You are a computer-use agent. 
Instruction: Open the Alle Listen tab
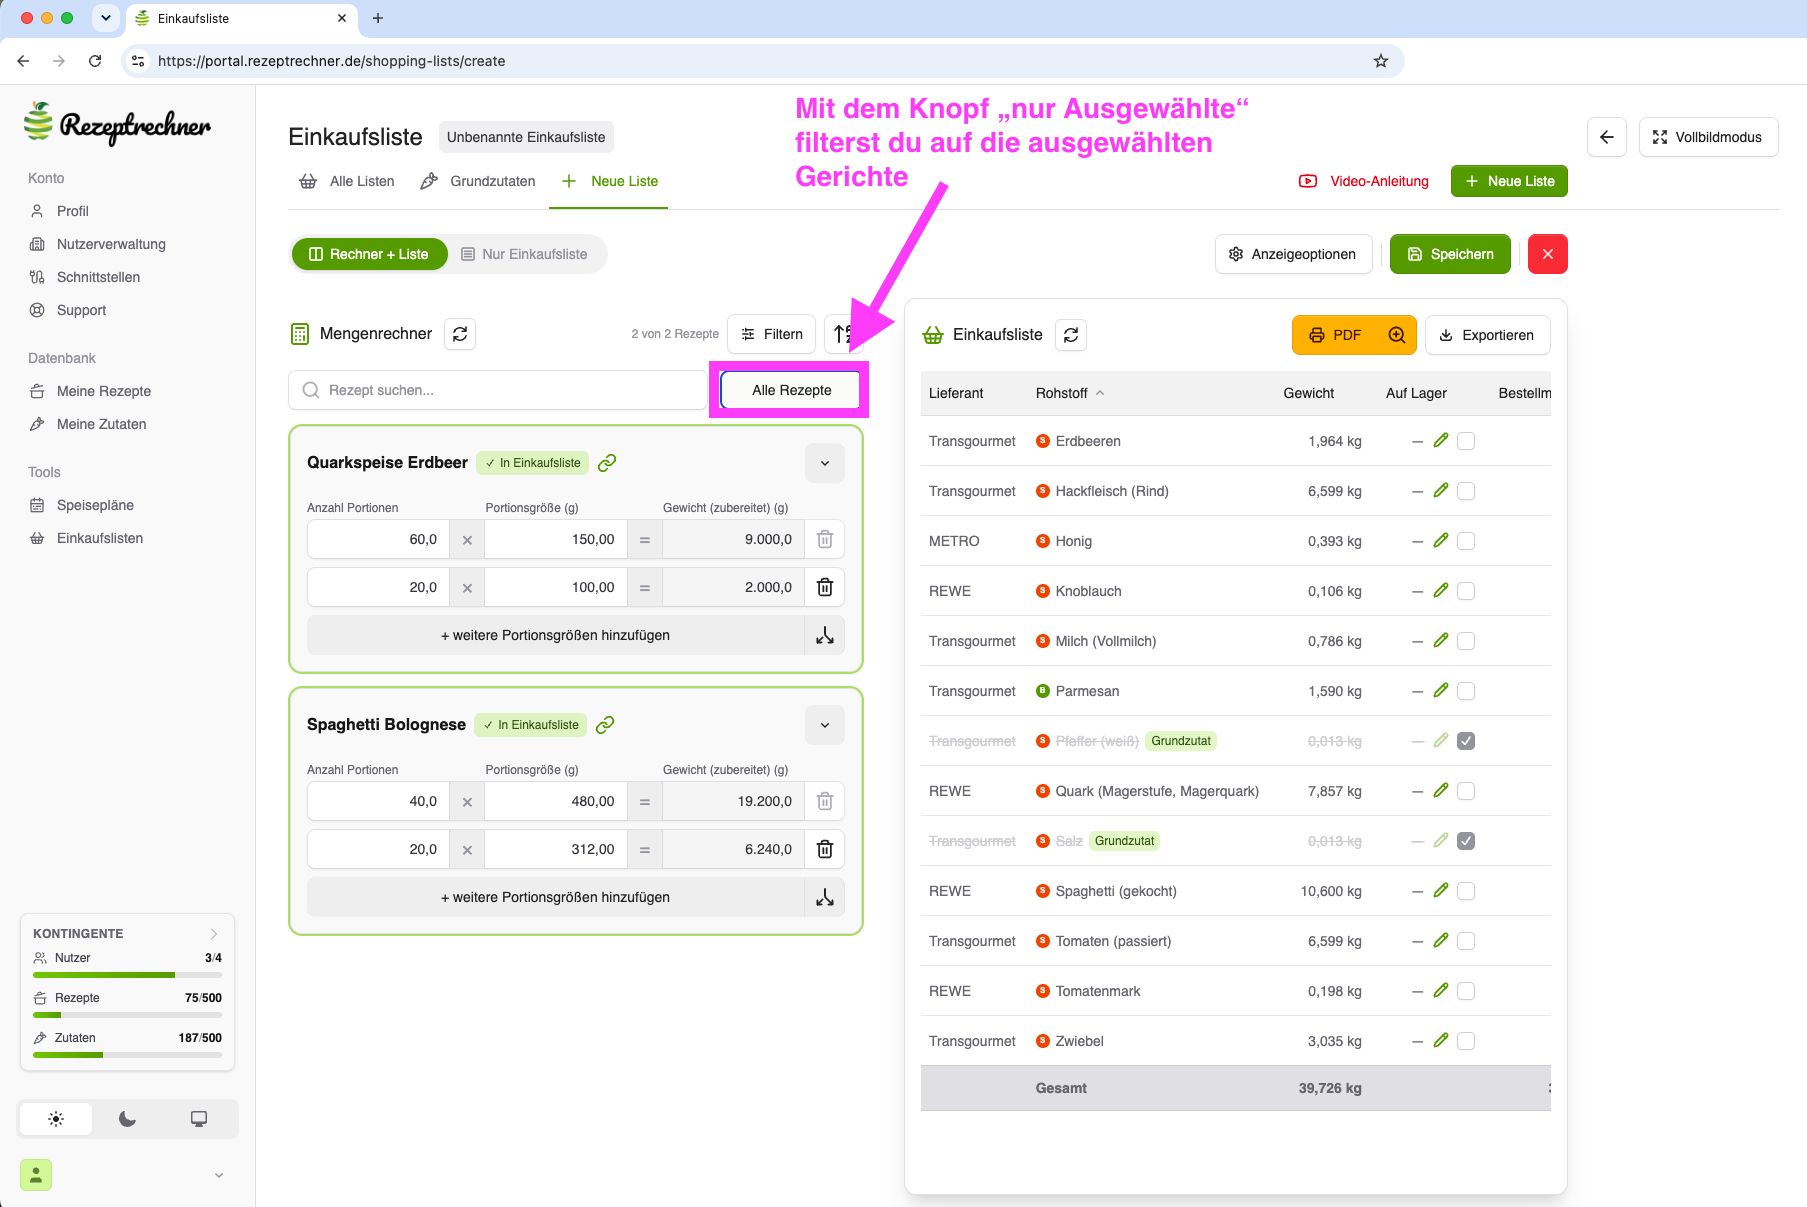tap(347, 181)
